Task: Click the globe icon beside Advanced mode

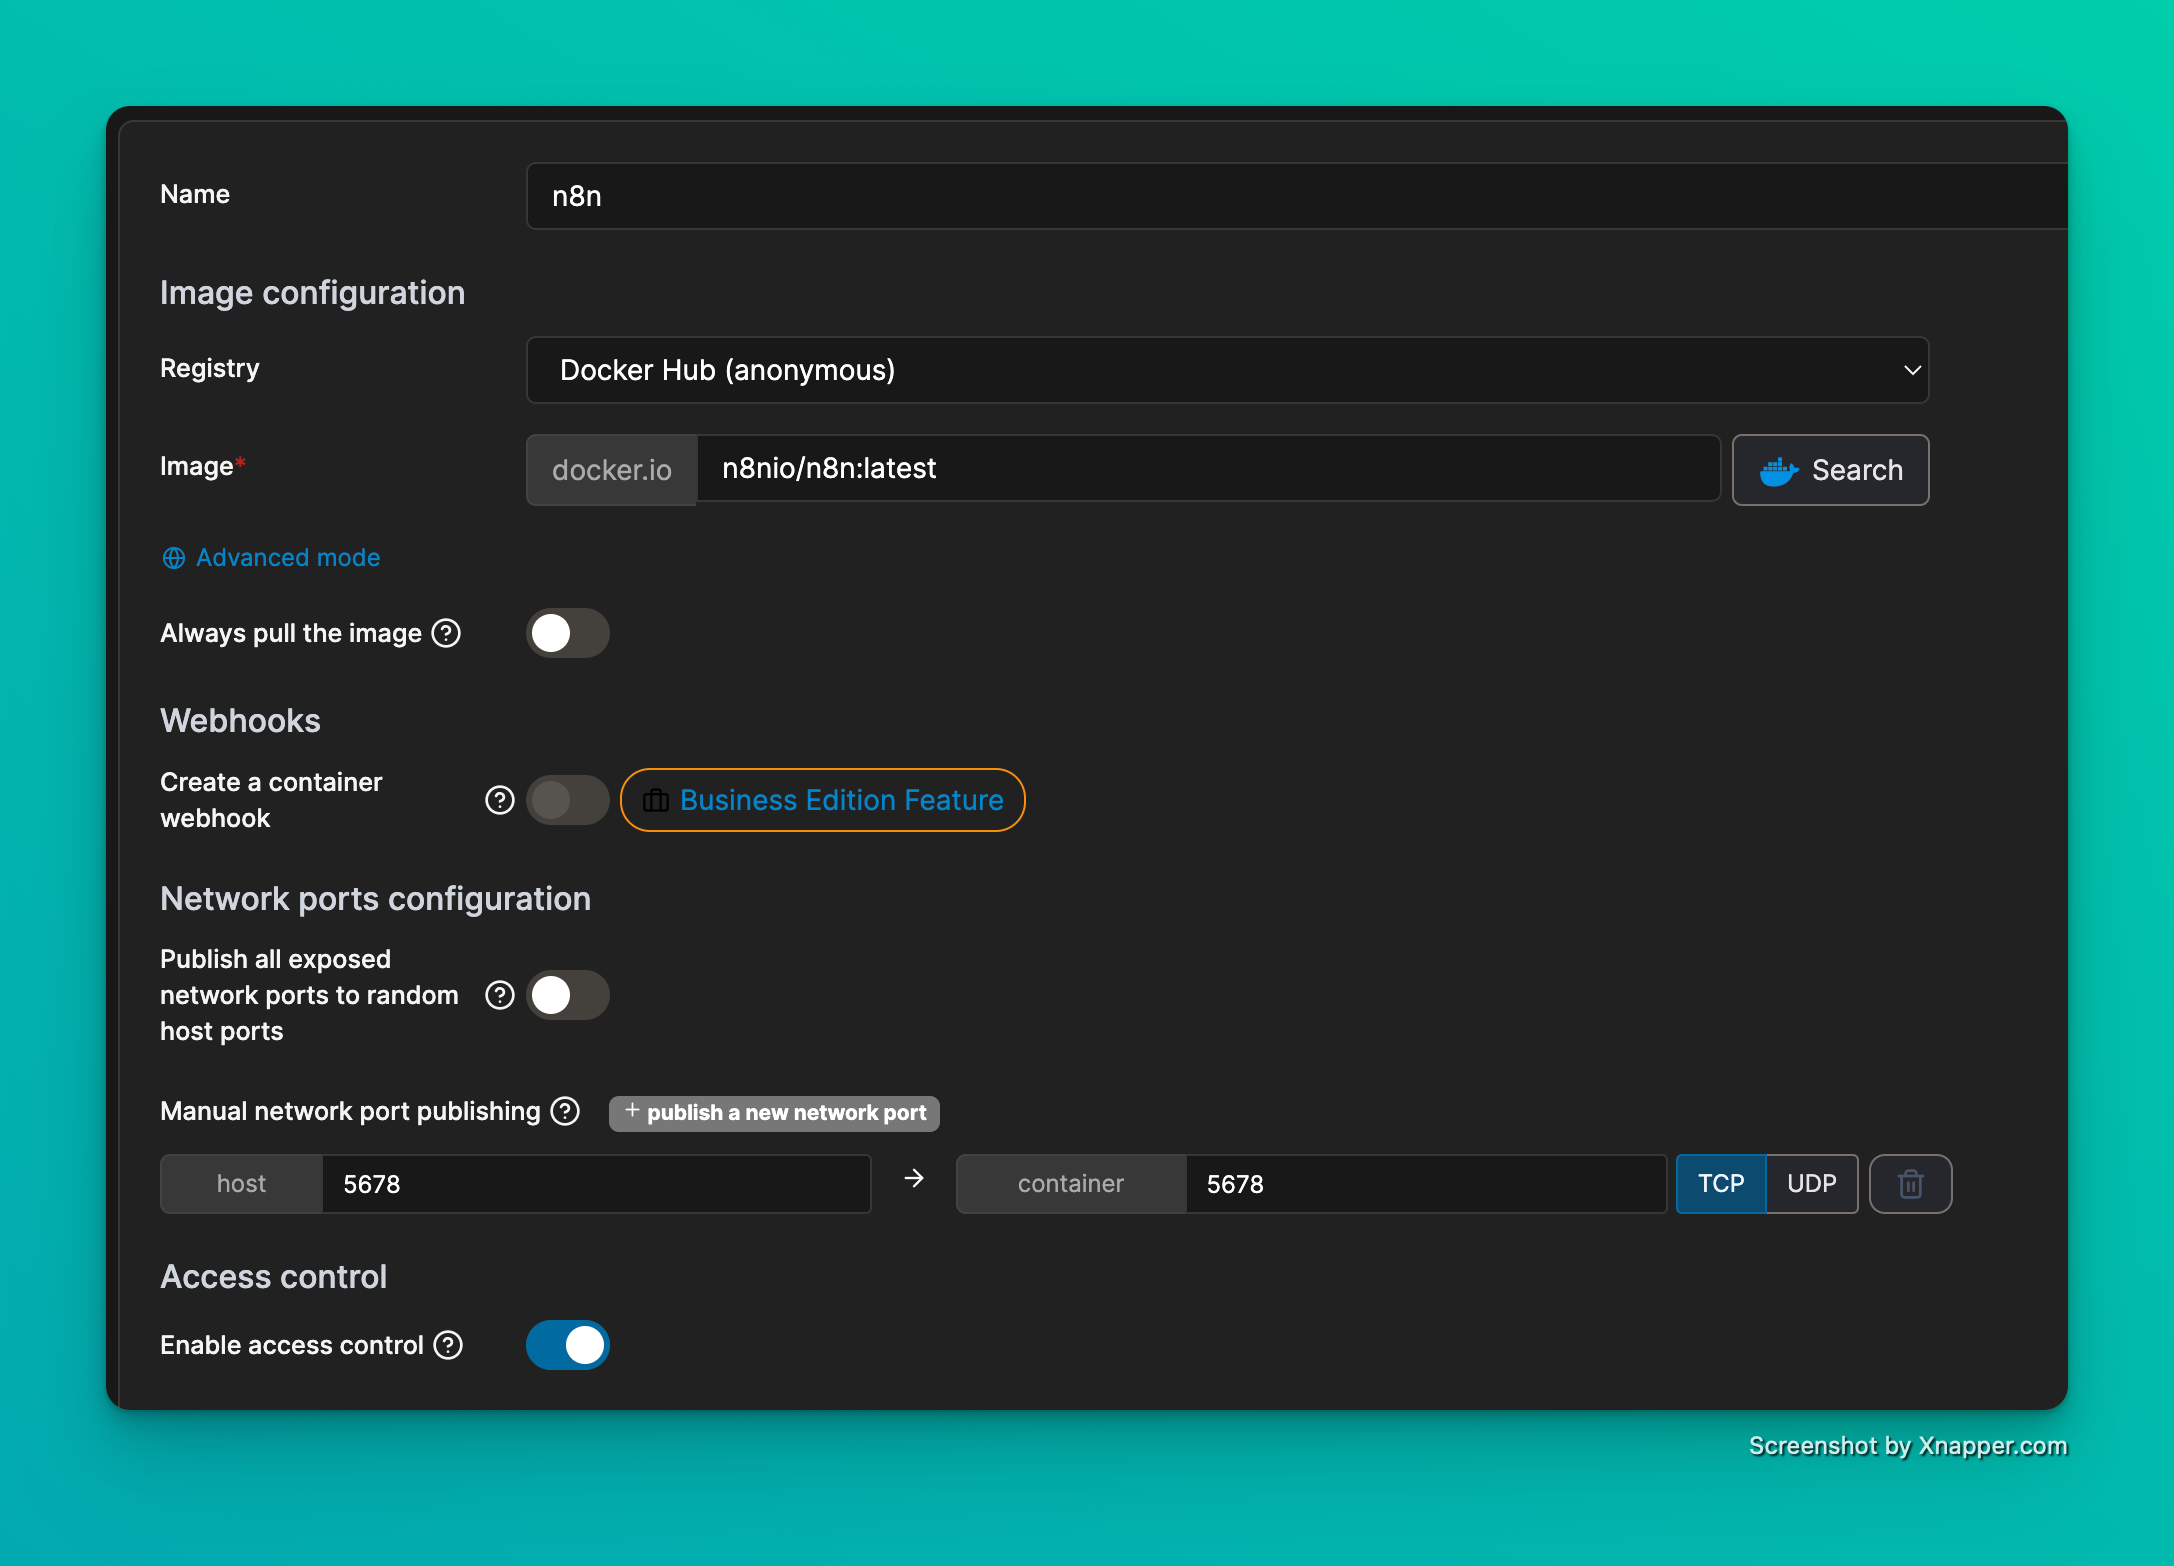Action: 174,558
